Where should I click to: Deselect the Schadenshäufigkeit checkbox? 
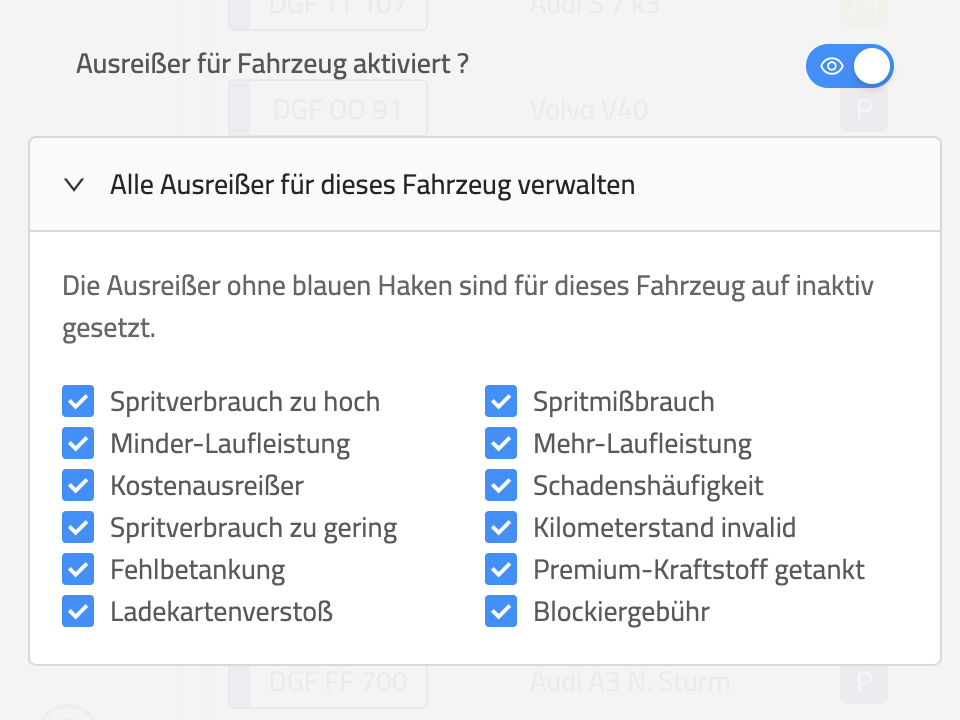click(501, 485)
